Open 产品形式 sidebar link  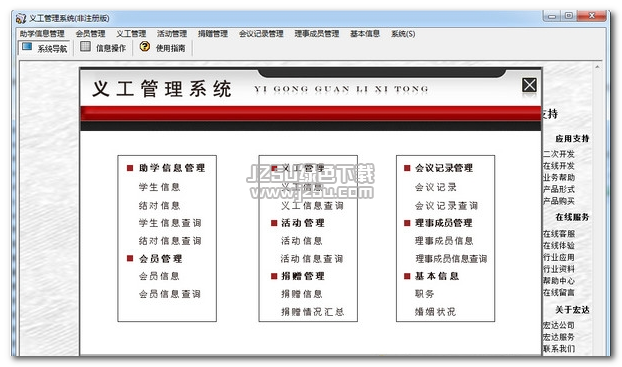(559, 189)
